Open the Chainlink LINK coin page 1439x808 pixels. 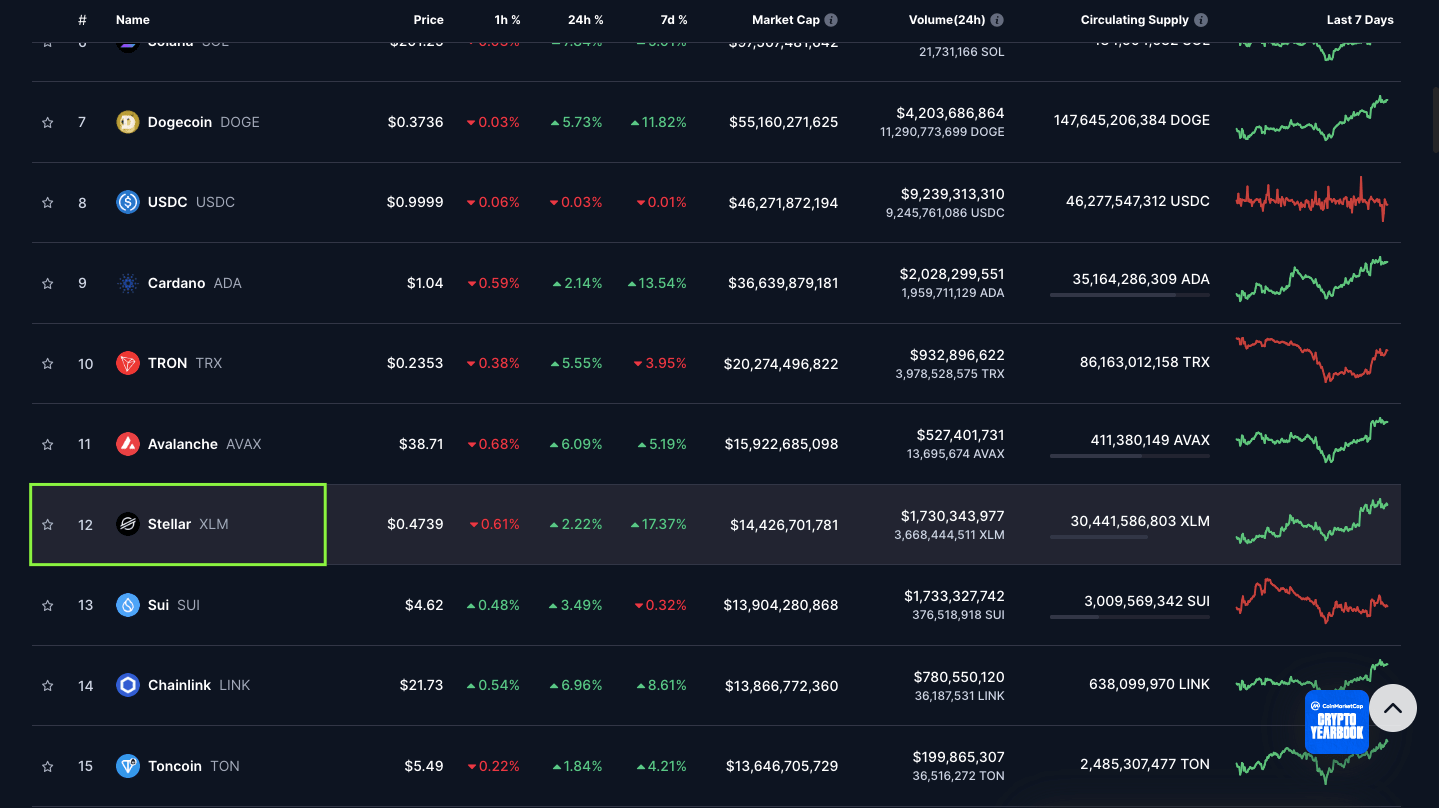(199, 685)
